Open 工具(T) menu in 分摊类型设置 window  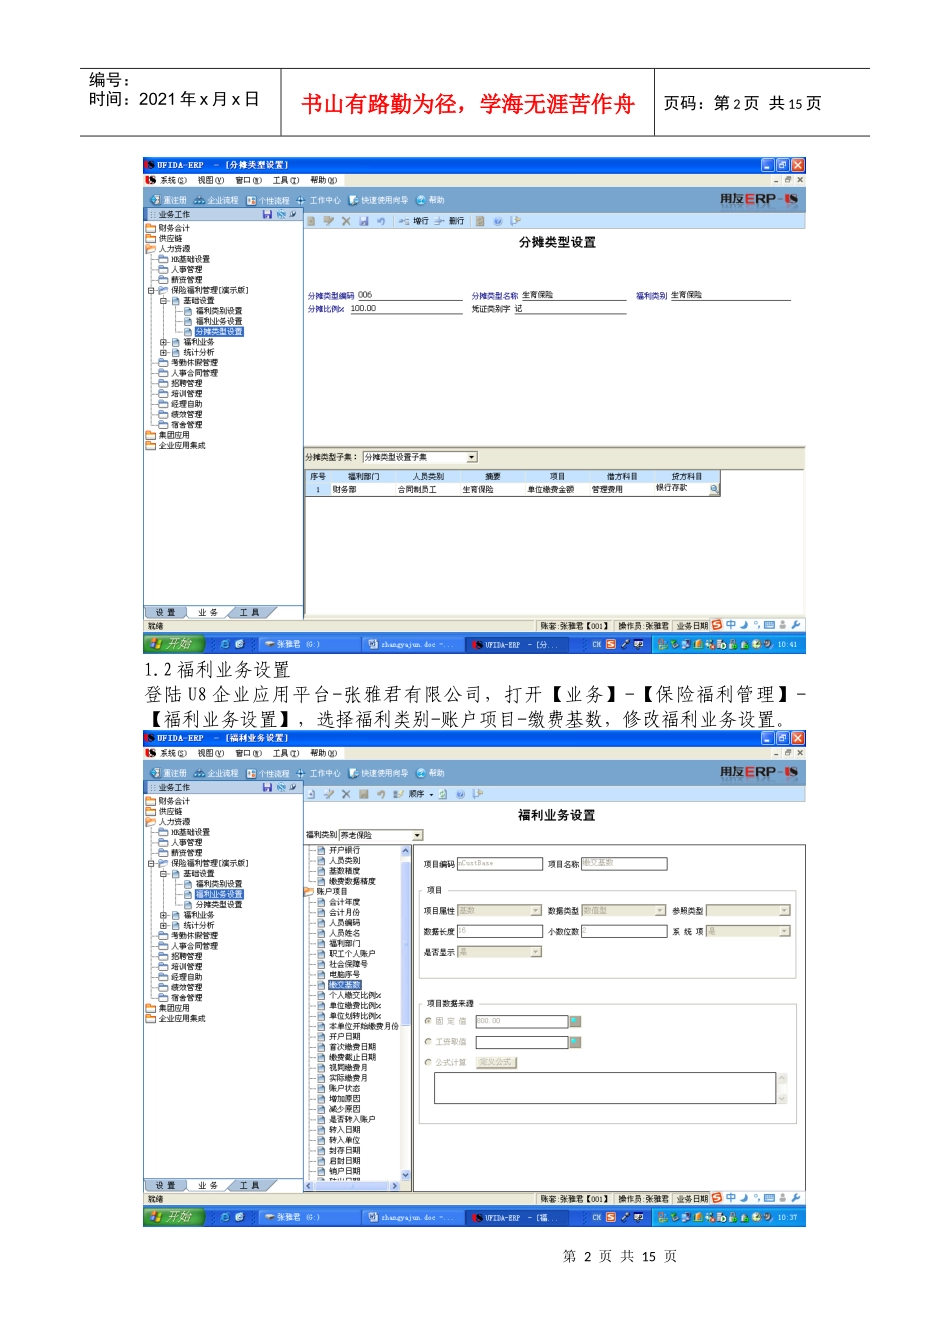286,181
